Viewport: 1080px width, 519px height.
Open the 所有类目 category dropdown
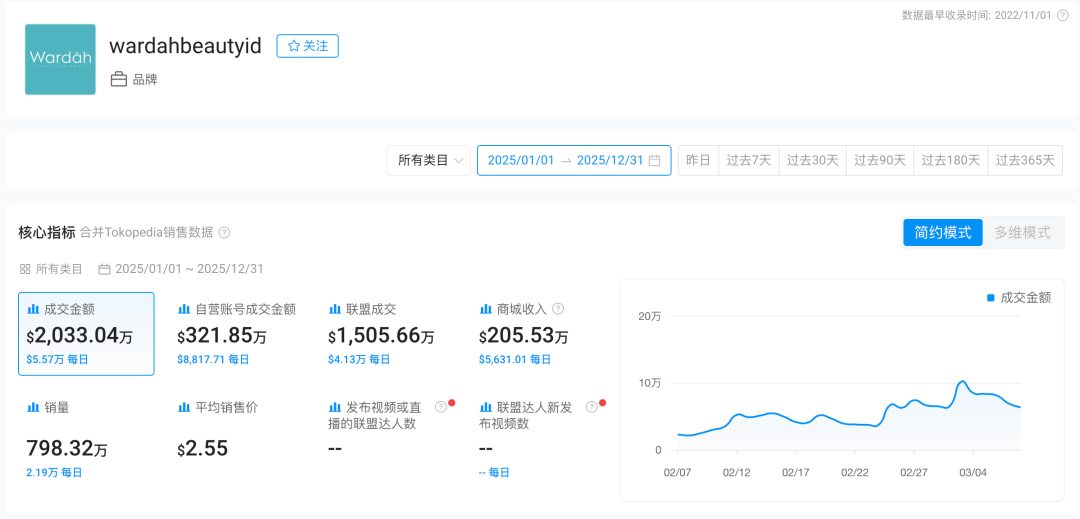pyautogui.click(x=428, y=160)
